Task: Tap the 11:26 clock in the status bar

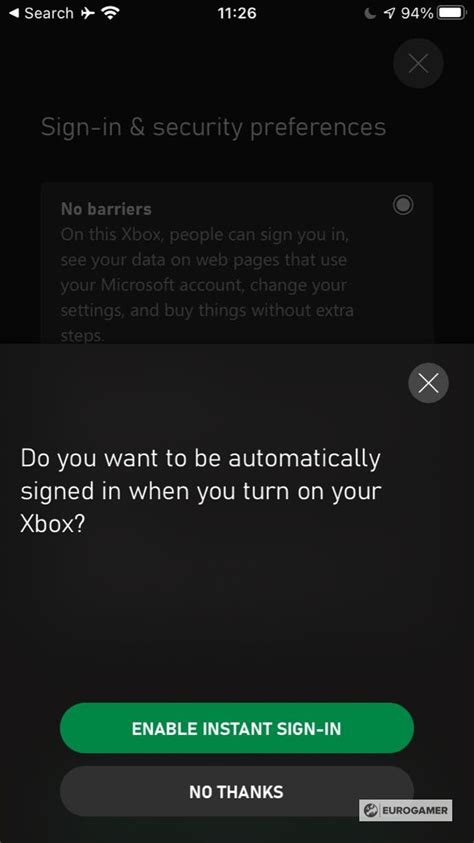Action: pos(237,13)
